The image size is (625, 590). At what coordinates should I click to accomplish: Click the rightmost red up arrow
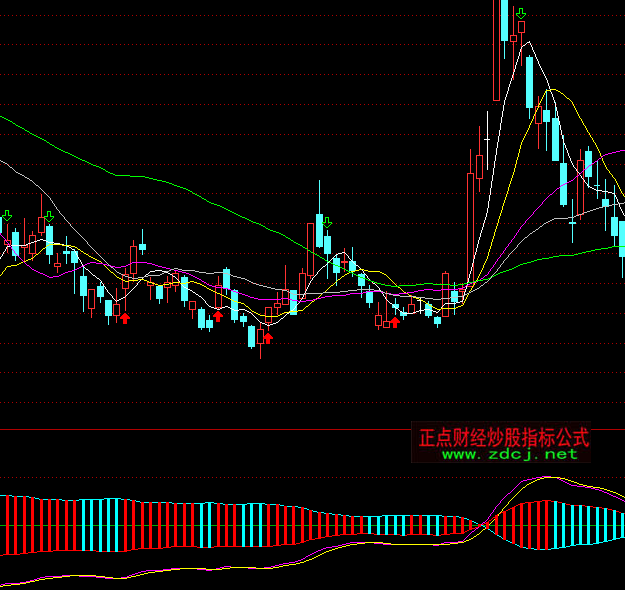[x=394, y=321]
